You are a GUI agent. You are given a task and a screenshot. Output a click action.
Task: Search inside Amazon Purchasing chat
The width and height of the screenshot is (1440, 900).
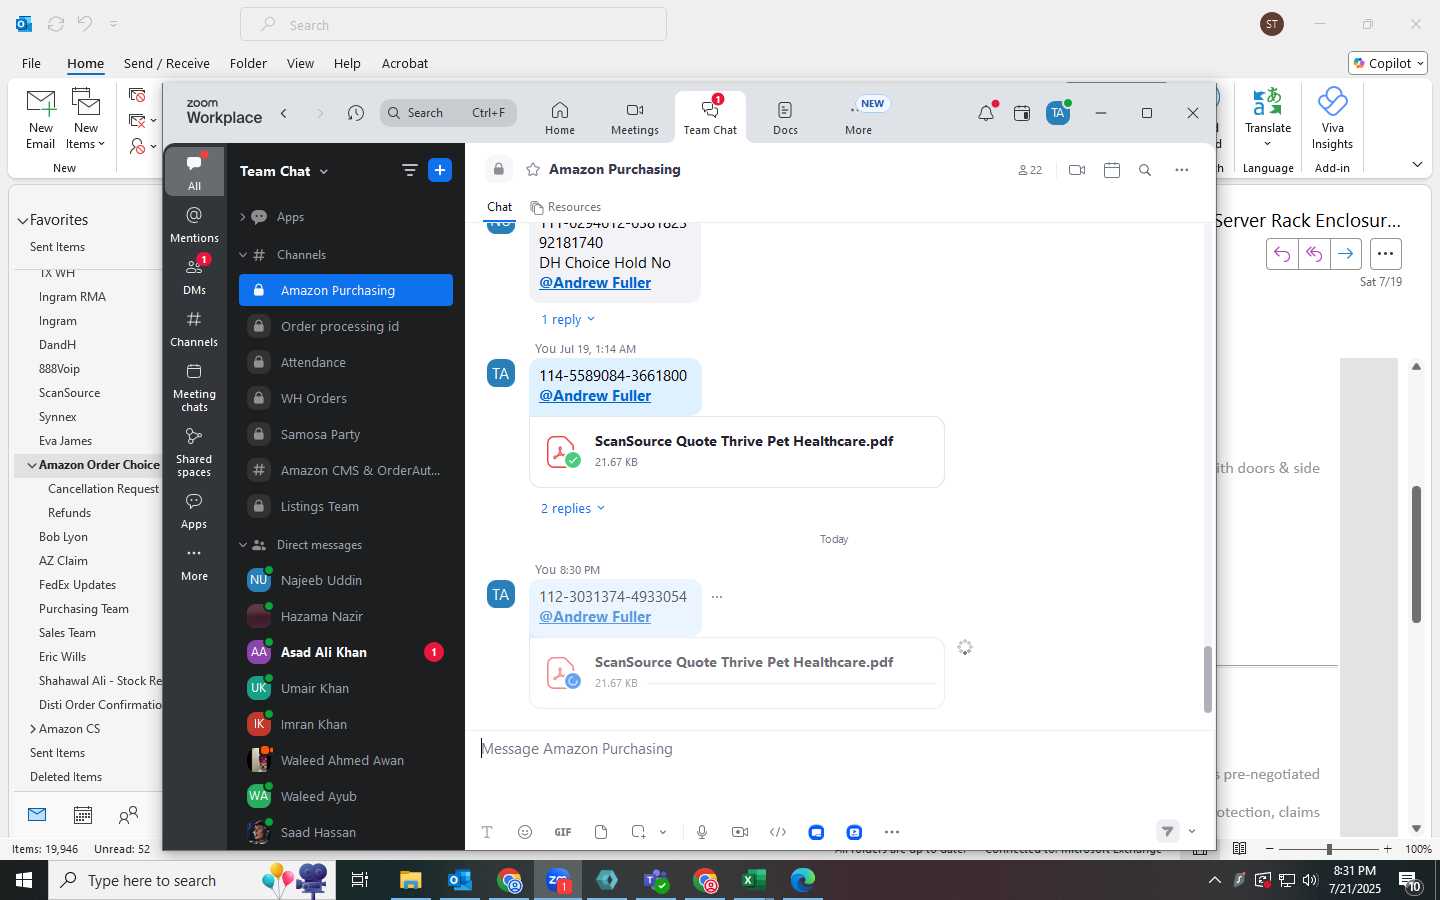tap(1145, 170)
